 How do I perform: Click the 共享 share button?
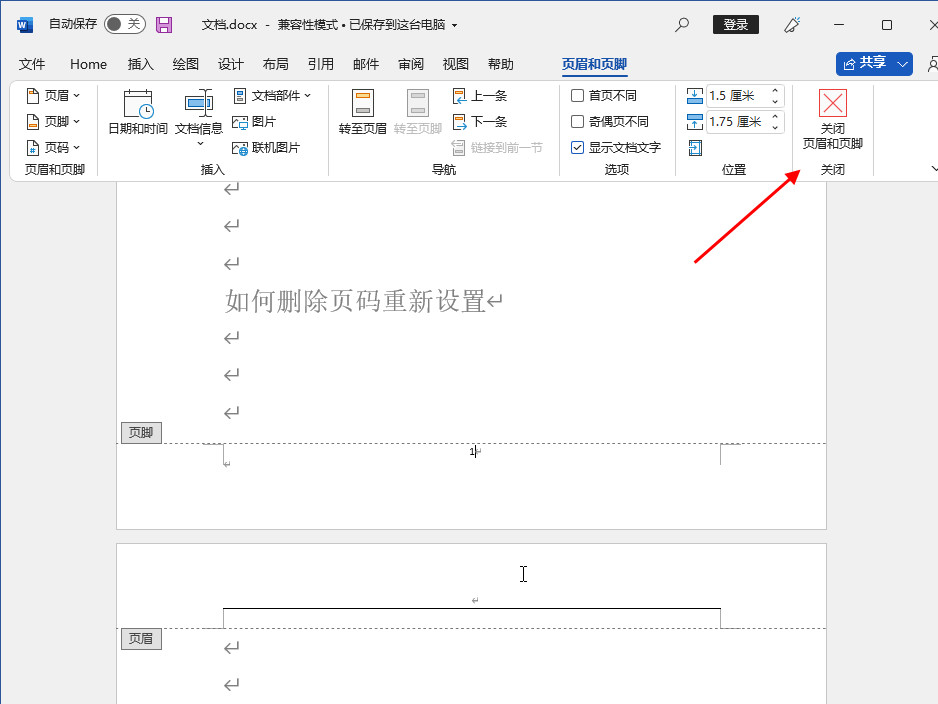click(x=865, y=63)
